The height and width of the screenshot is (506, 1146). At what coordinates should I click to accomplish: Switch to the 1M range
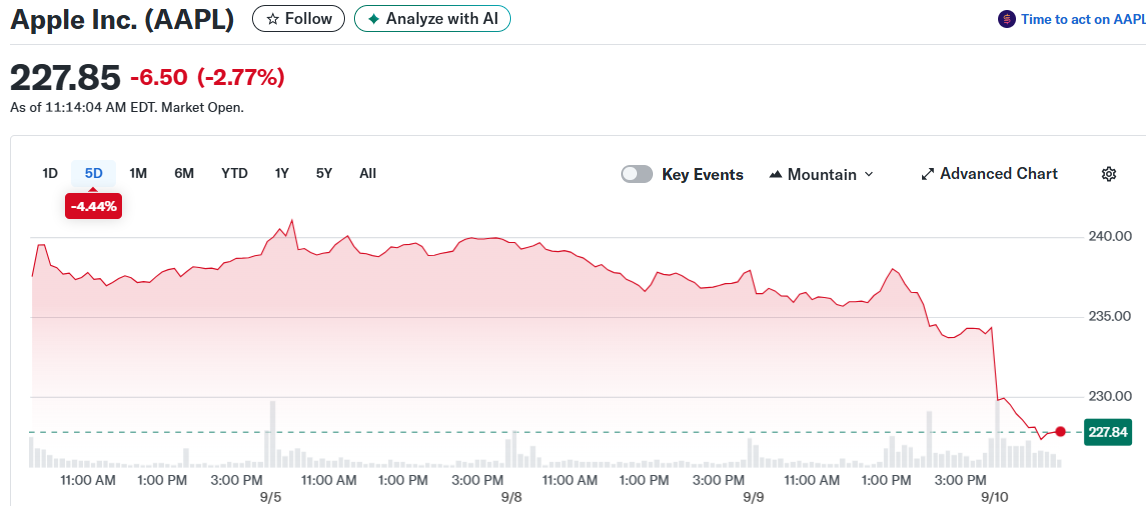138,173
